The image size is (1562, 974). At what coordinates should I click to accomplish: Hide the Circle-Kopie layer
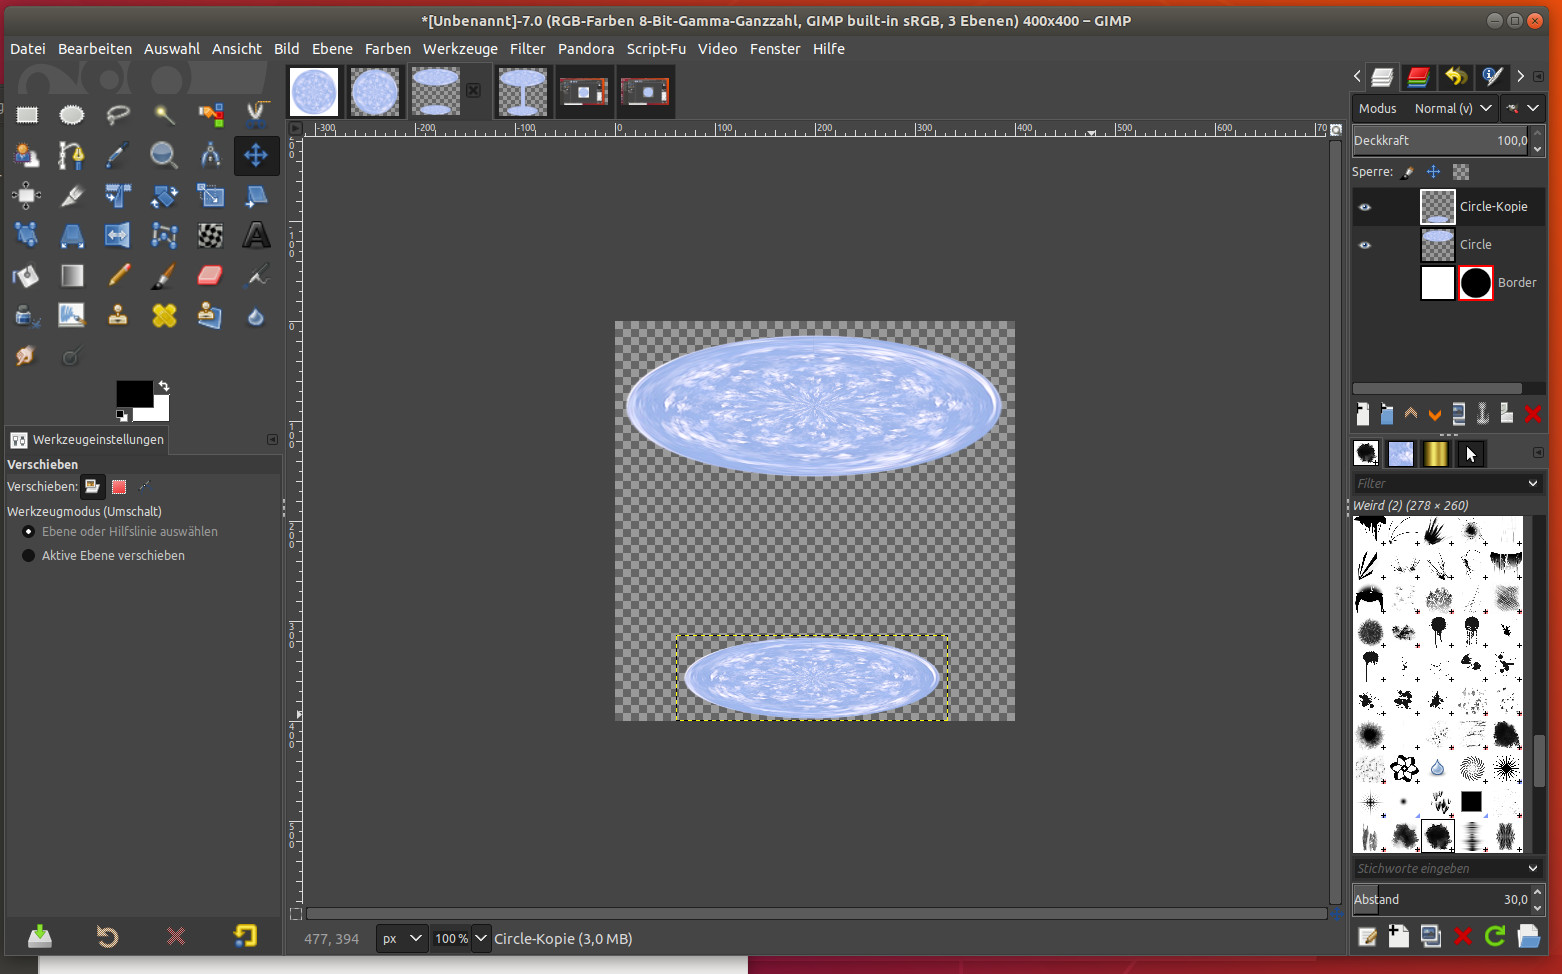(x=1365, y=207)
